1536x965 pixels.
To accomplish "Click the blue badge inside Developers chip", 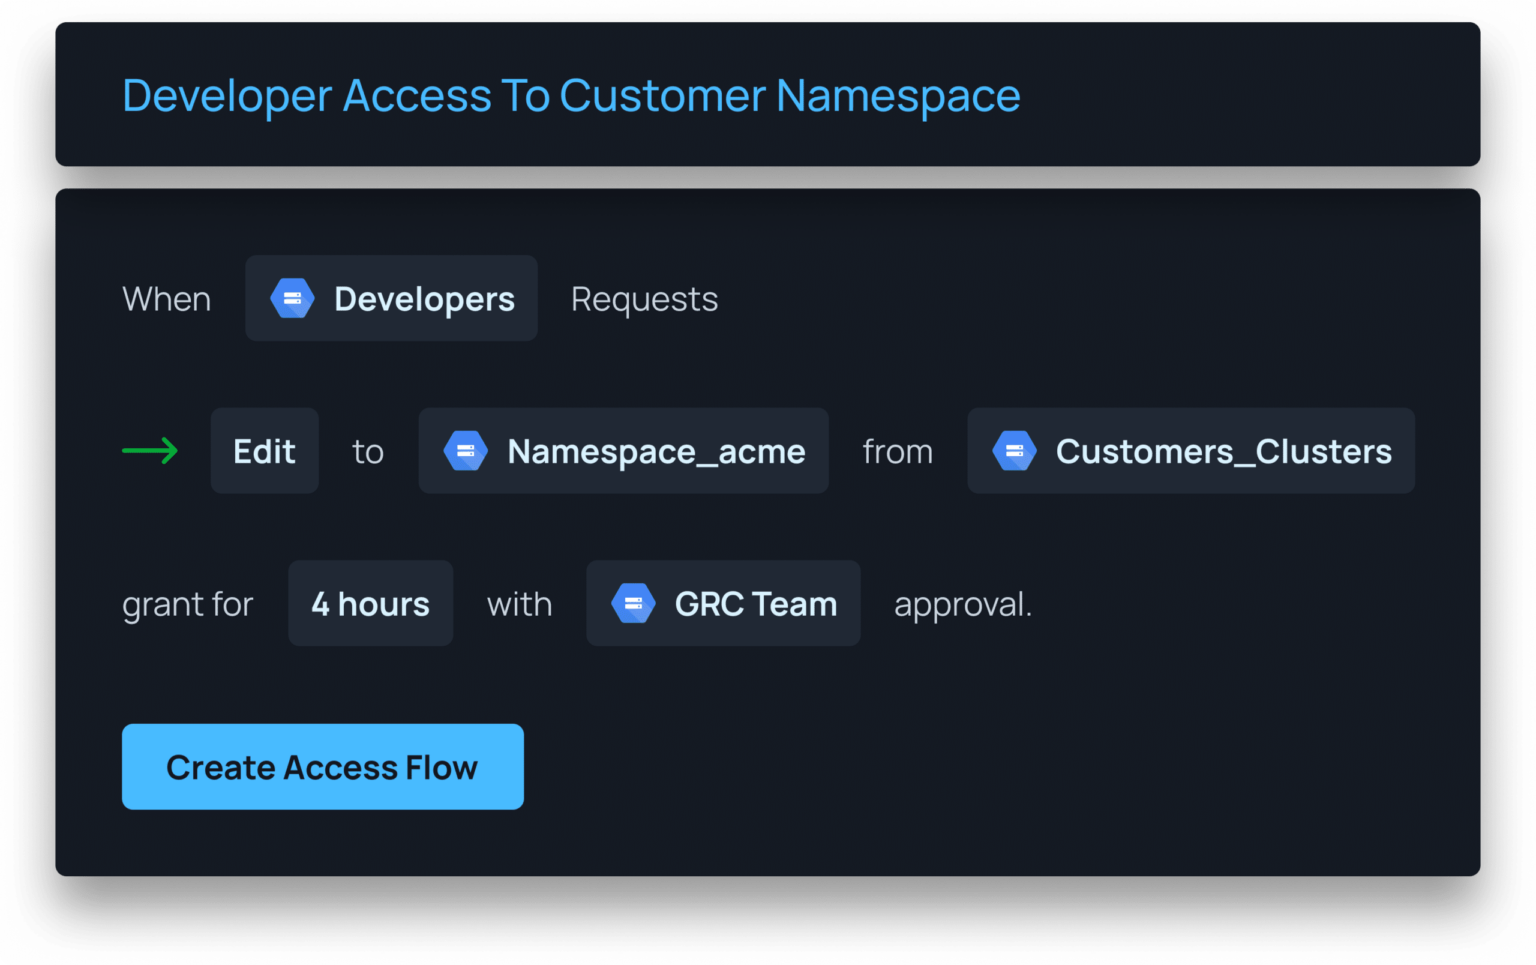I will click(291, 297).
